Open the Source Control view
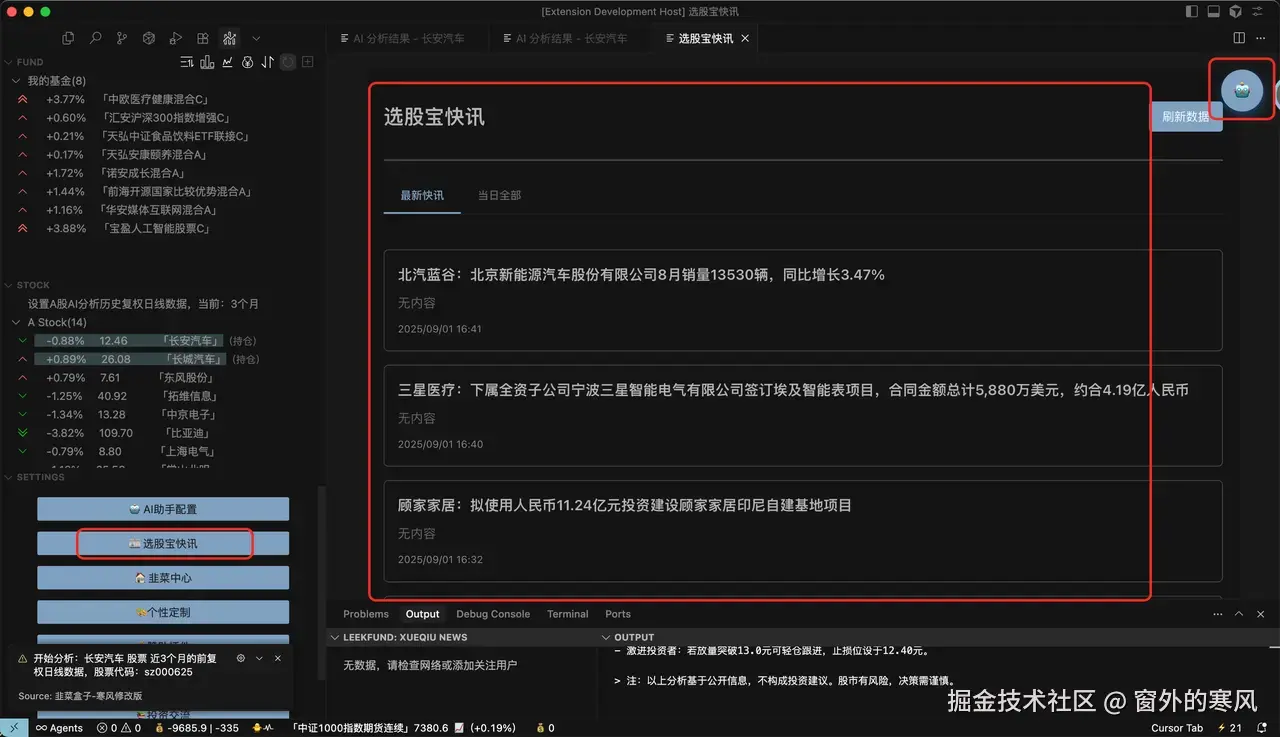Screen dimensions: 1280x737 click(x=120, y=38)
